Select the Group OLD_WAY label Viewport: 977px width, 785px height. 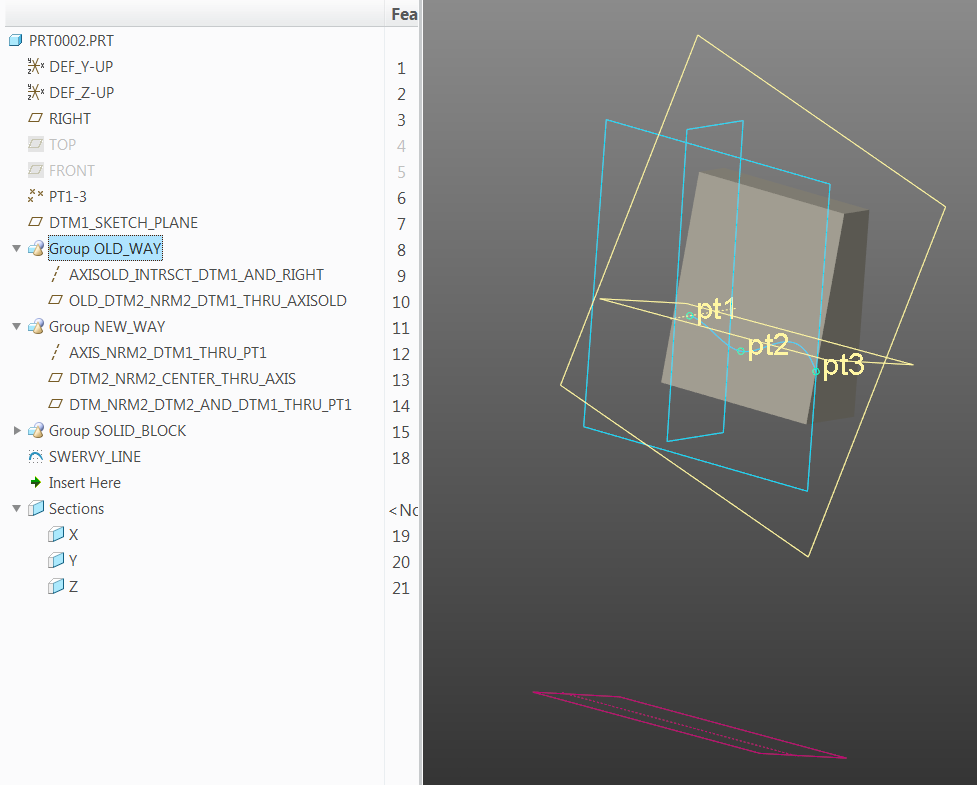pos(105,249)
